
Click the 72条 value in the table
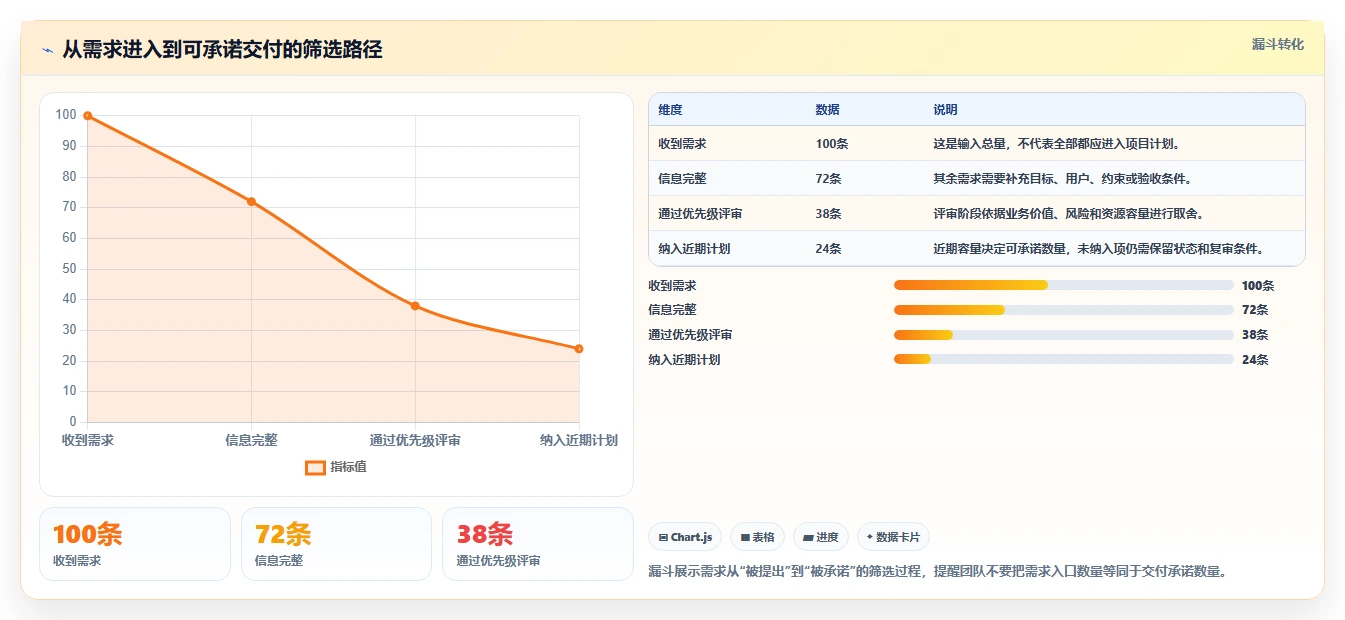pos(828,179)
